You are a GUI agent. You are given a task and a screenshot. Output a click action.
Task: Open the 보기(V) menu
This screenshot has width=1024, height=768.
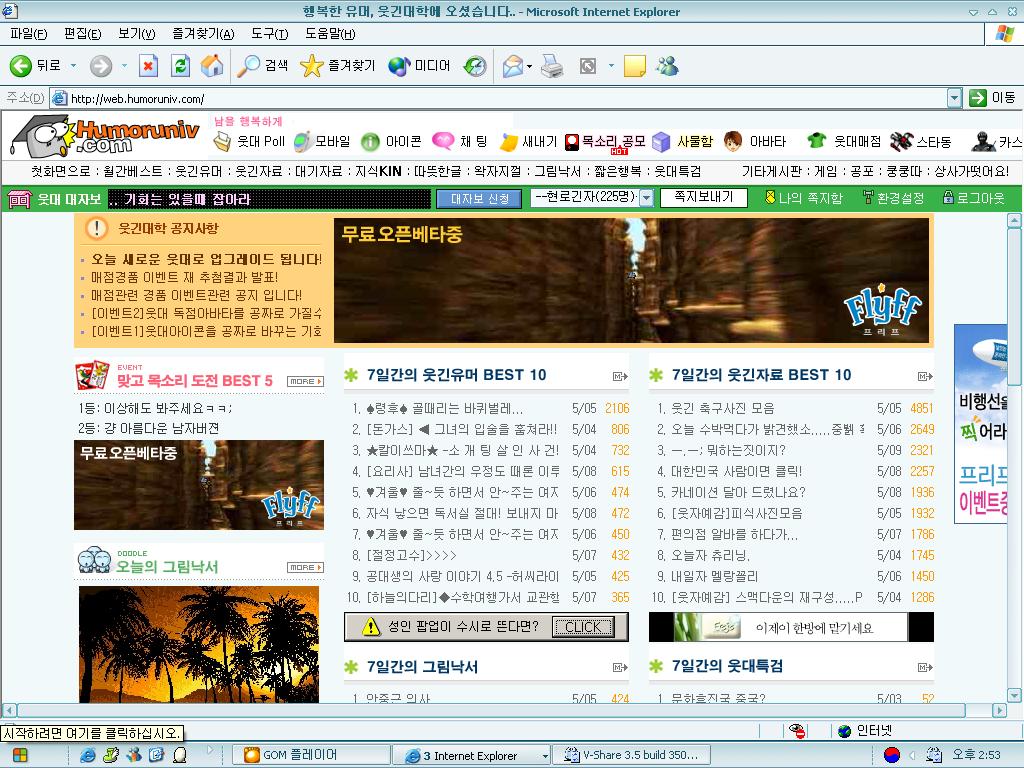136,34
